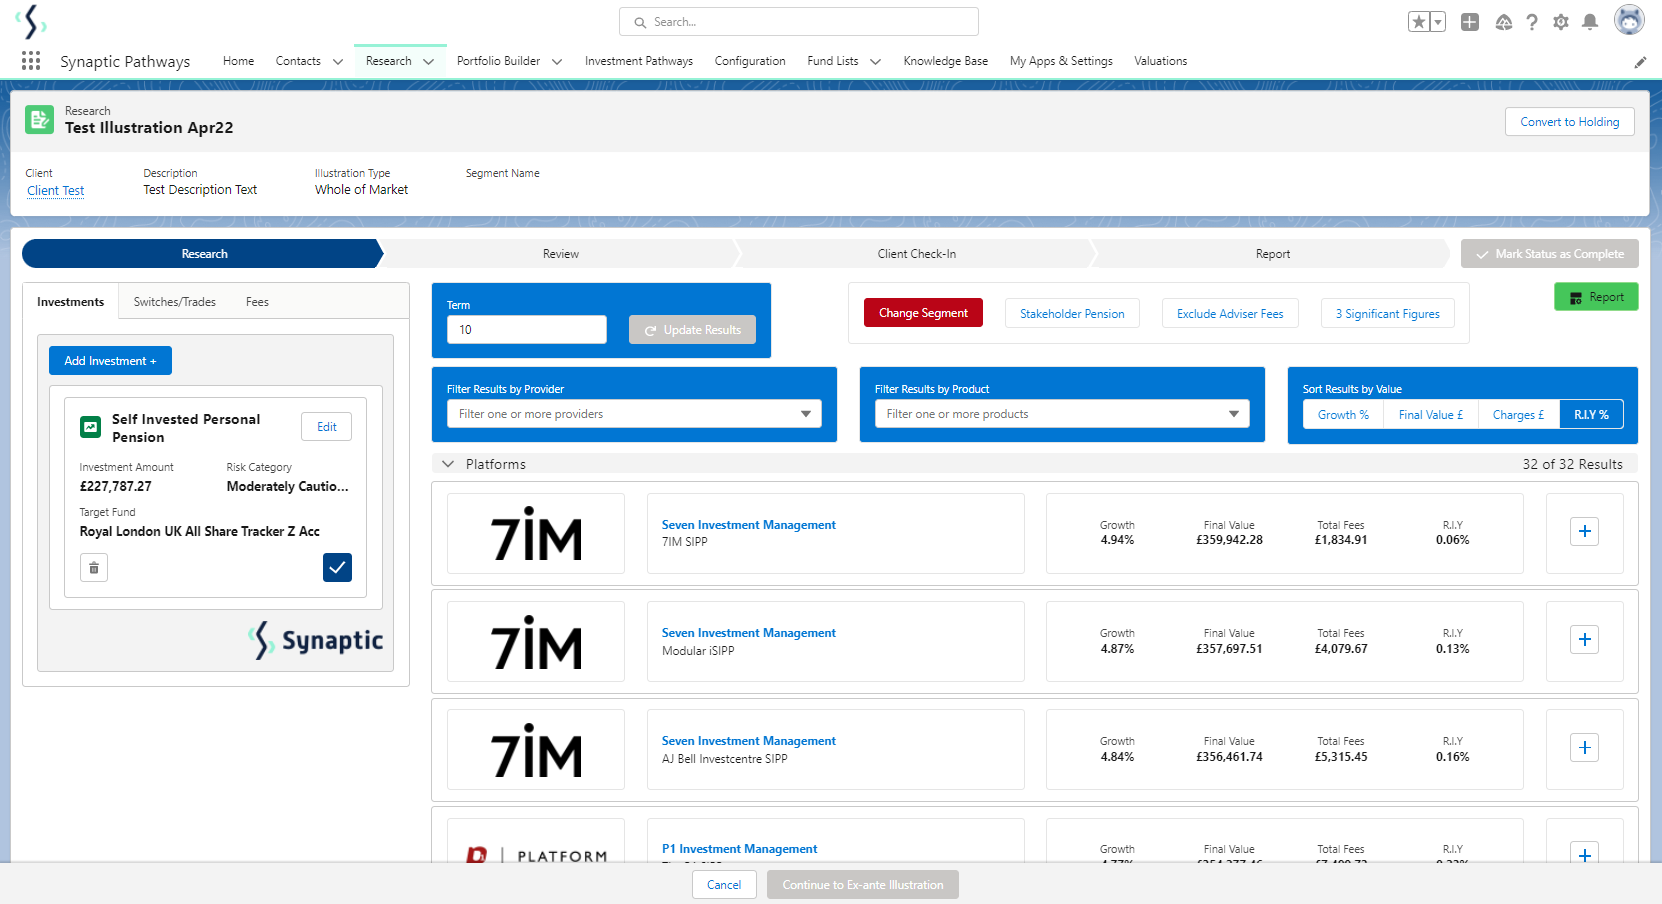Screen dimensions: 1662x904
Task: Click the 7IM logo for 7IM SIPP
Action: click(536, 534)
